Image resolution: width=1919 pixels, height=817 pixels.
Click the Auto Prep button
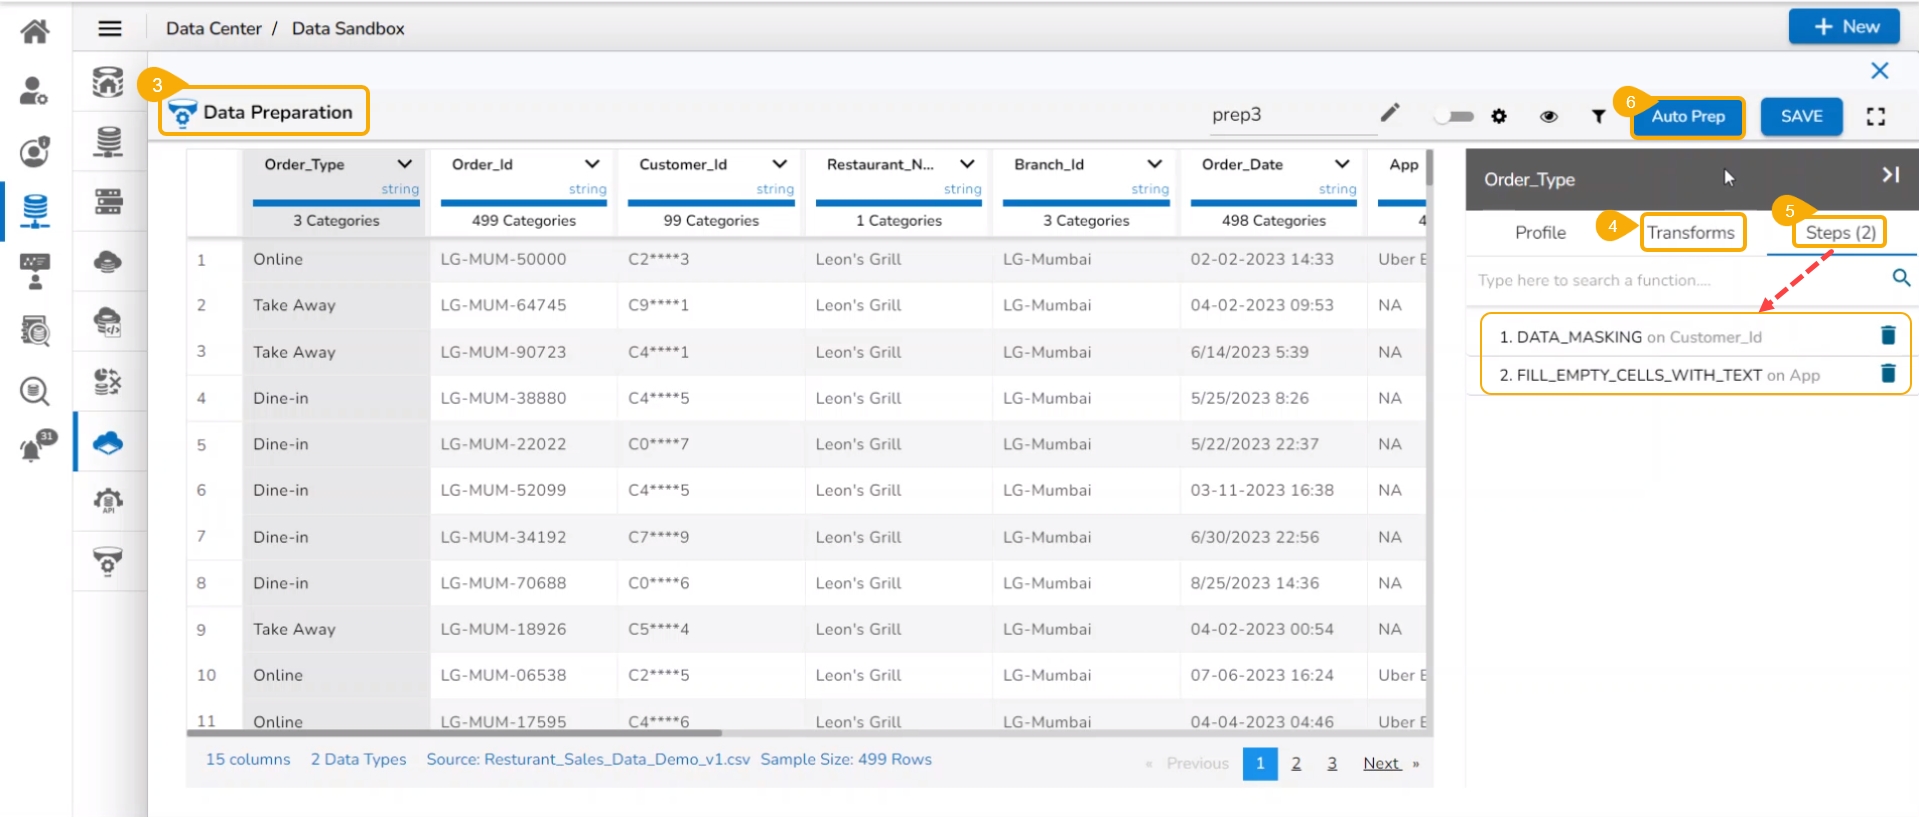1687,116
